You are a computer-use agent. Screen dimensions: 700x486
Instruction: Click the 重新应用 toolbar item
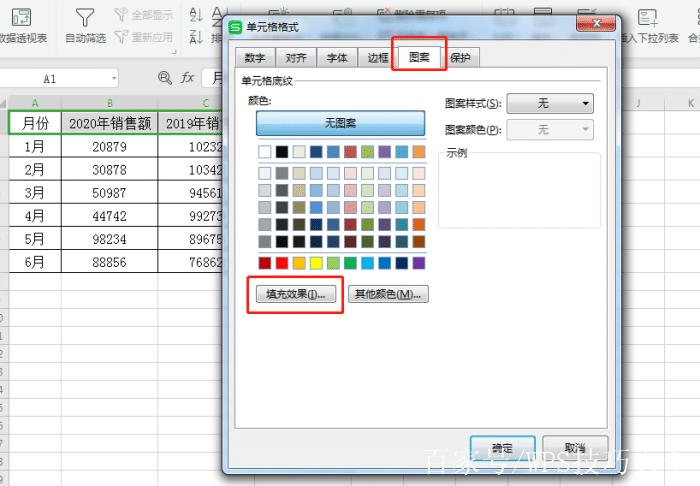(x=143, y=37)
